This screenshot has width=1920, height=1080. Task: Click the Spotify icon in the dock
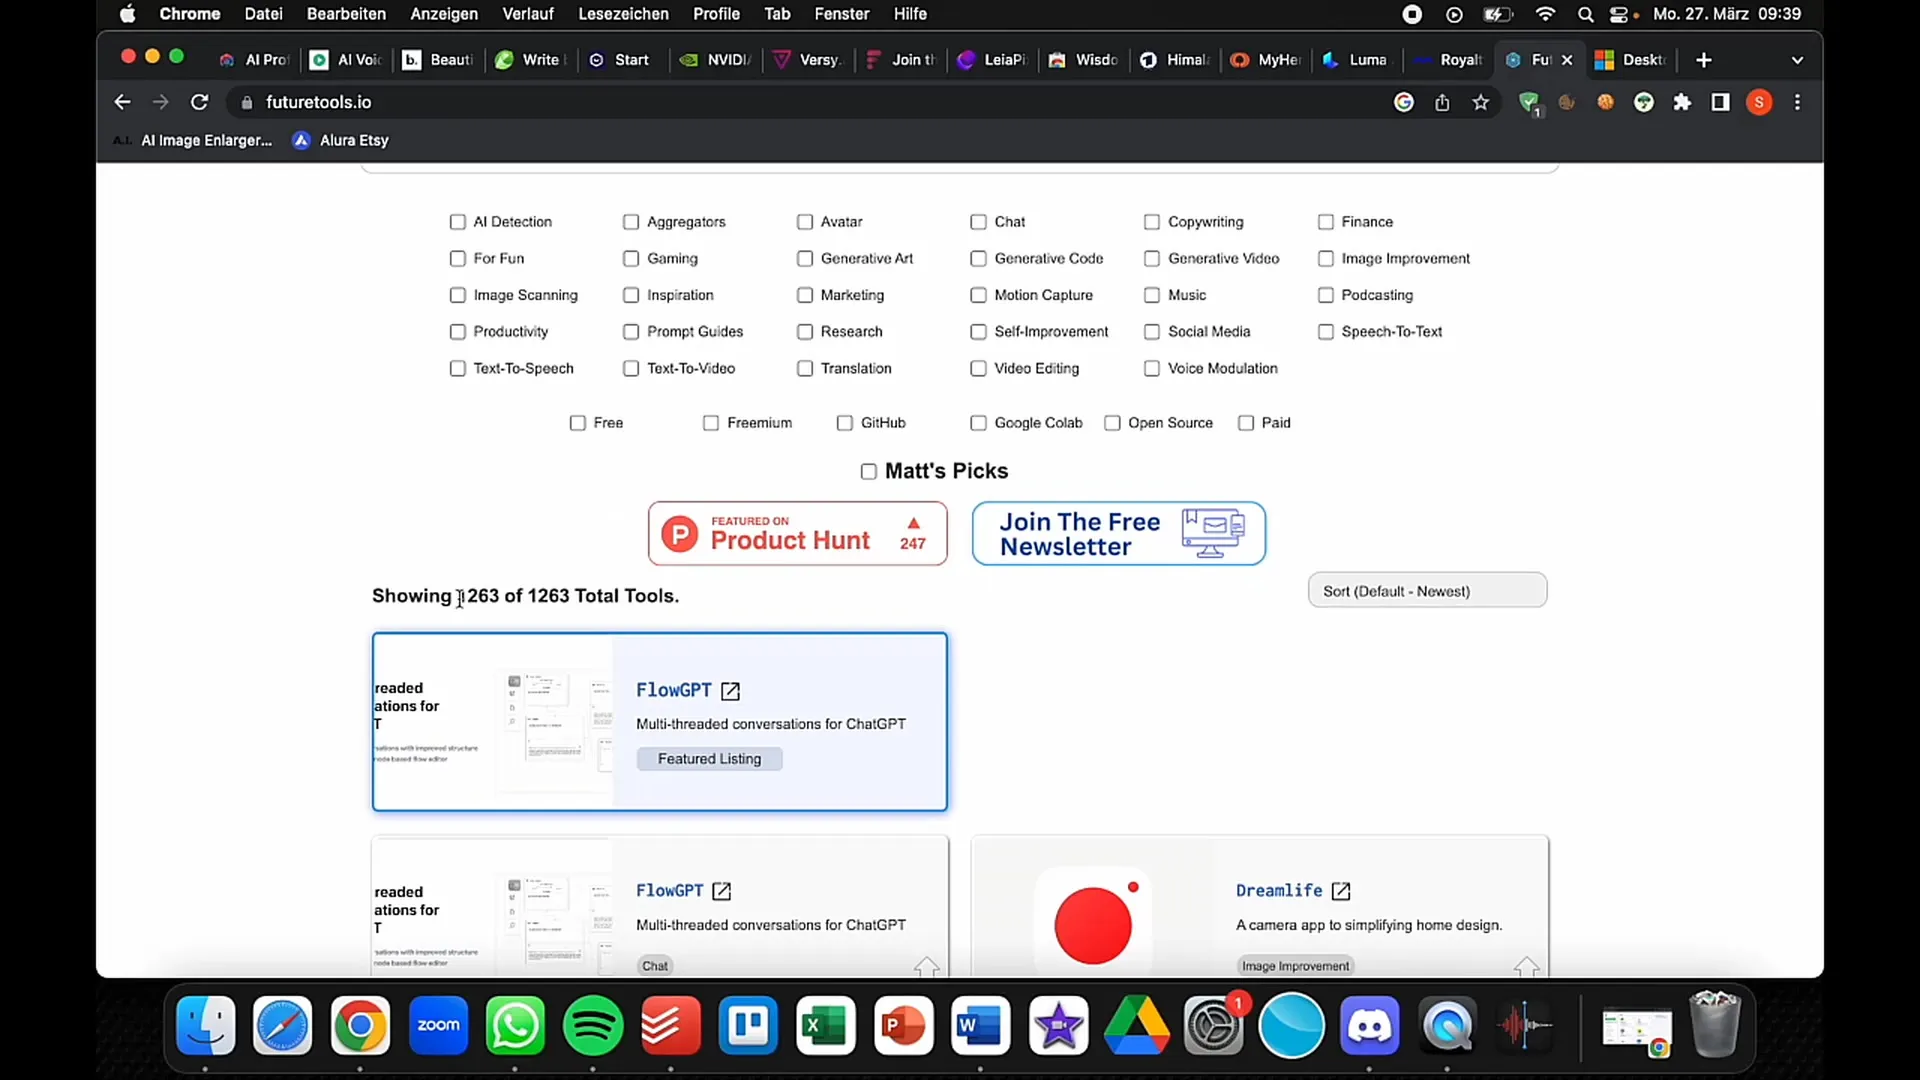592,1025
